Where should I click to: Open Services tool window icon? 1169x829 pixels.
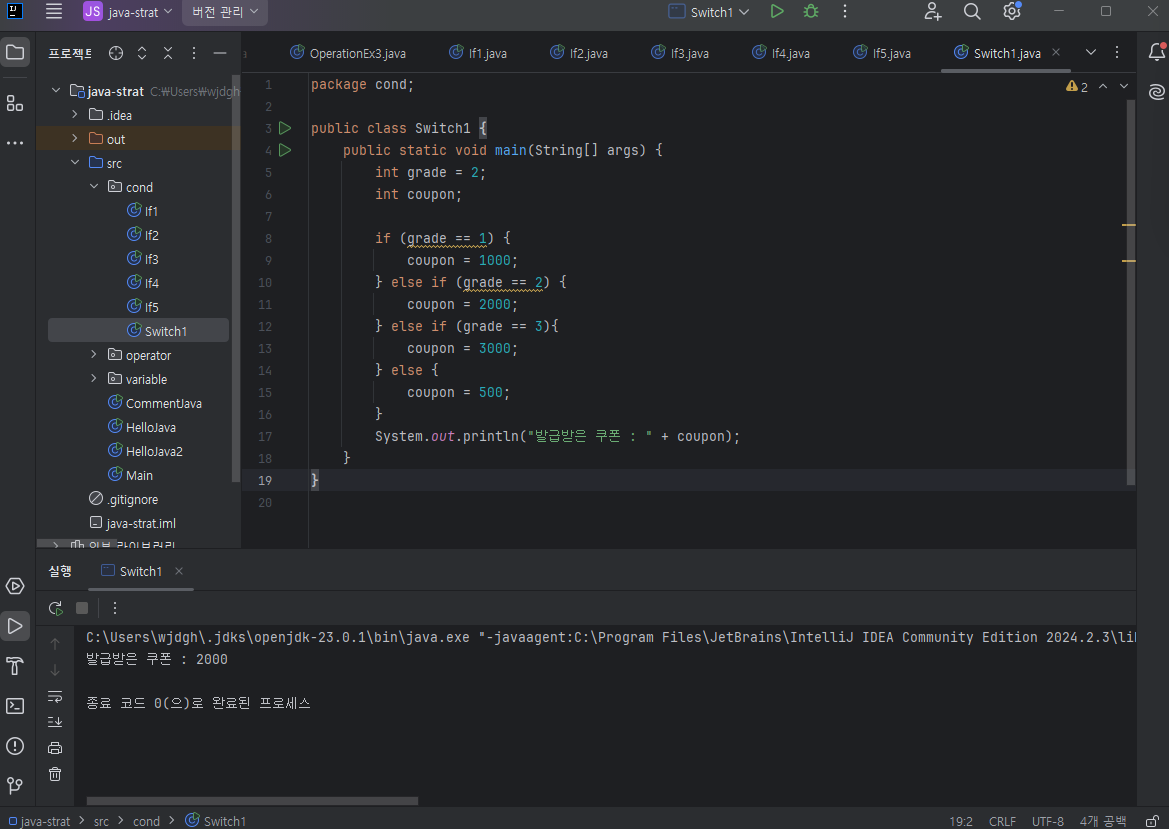point(15,586)
